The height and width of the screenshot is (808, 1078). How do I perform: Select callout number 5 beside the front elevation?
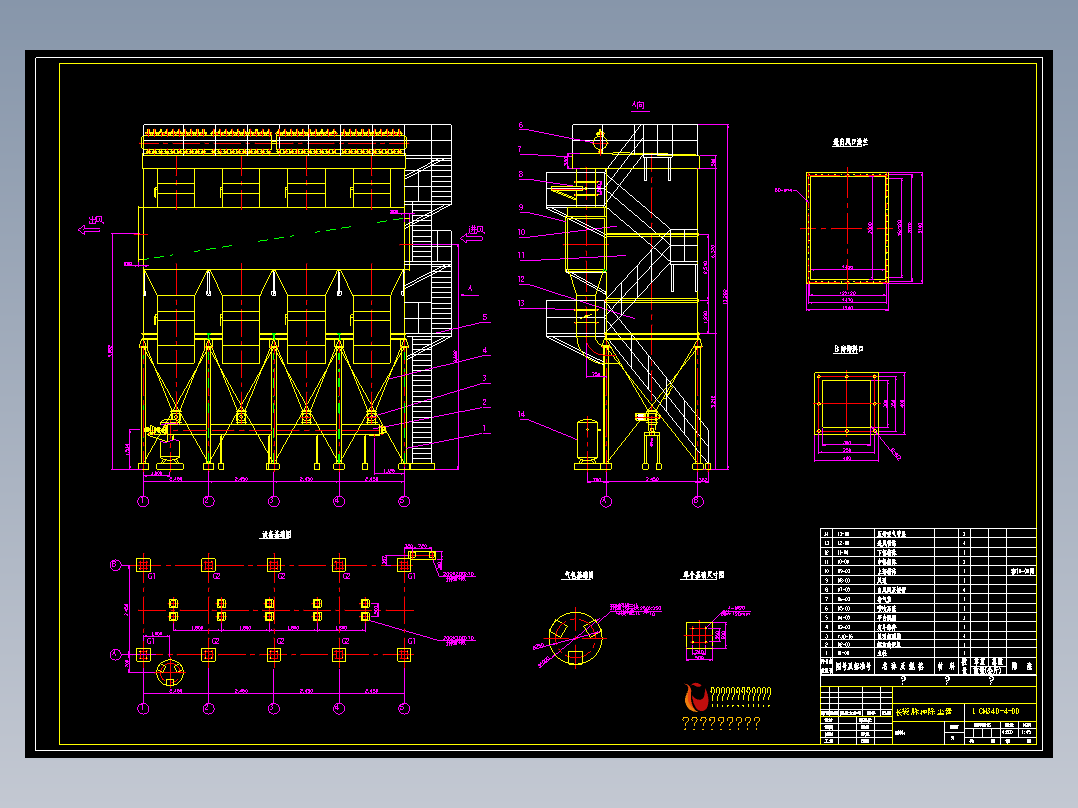tap(485, 318)
